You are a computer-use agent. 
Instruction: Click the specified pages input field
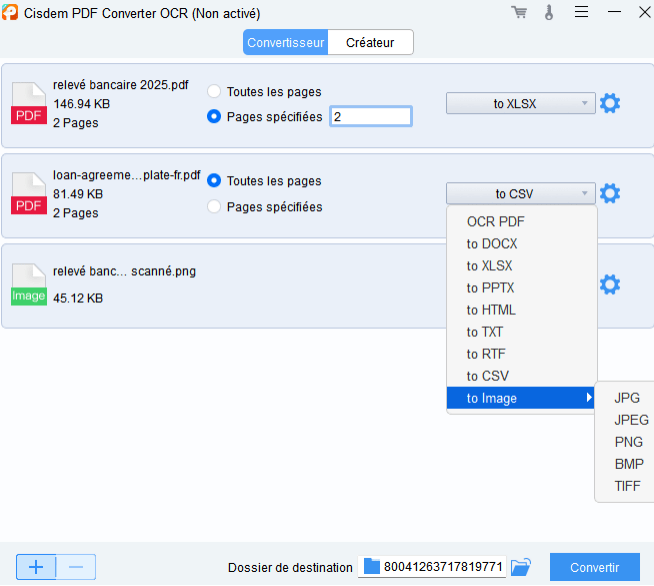point(371,116)
